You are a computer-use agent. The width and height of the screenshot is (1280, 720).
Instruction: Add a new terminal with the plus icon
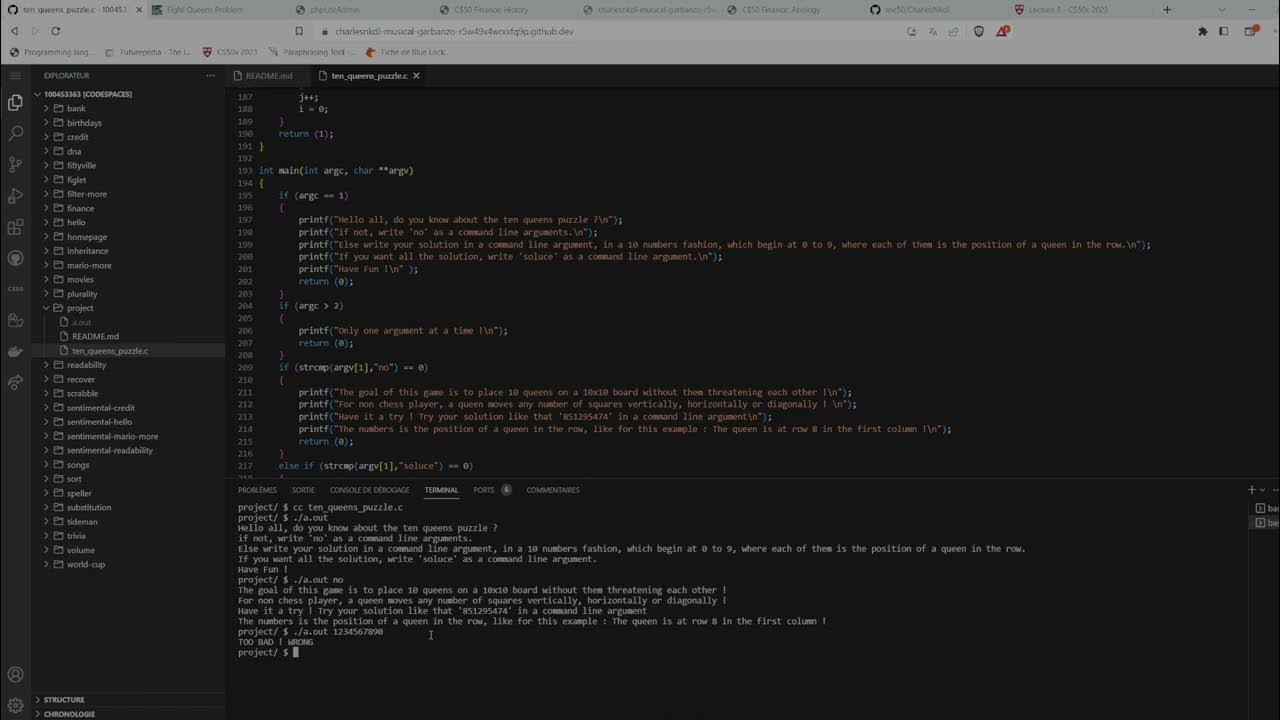coord(1251,490)
